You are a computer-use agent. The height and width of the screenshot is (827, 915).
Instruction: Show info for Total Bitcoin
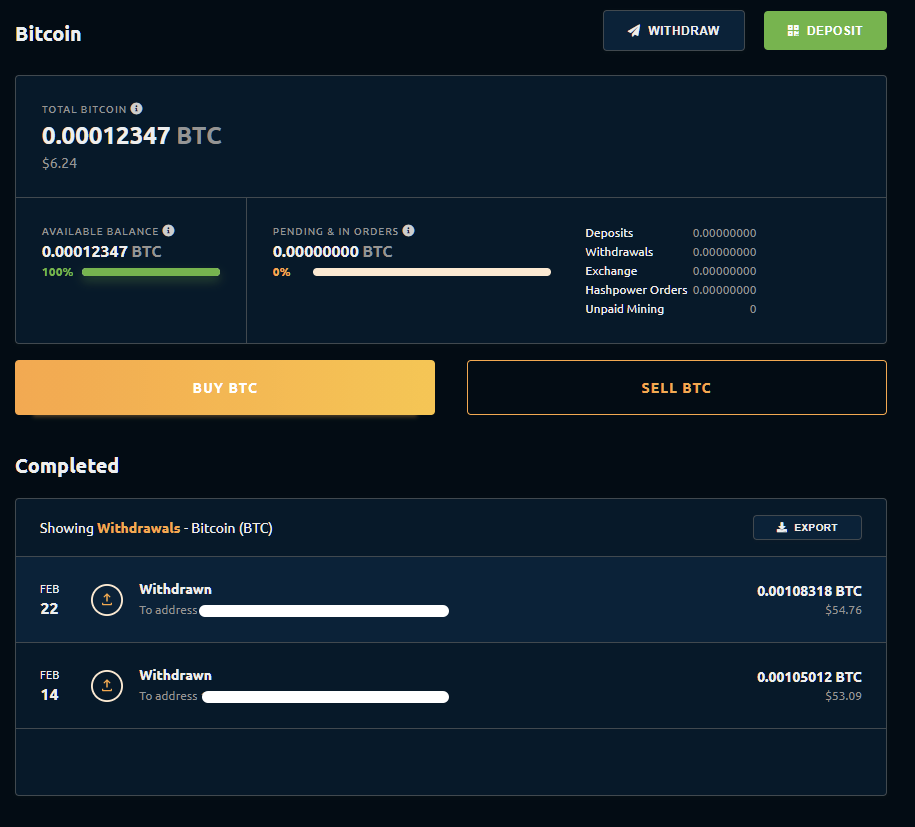(137, 109)
